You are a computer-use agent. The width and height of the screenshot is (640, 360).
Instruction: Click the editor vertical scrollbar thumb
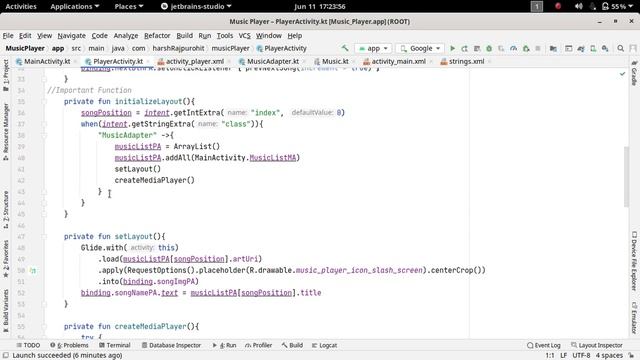pos(626,176)
